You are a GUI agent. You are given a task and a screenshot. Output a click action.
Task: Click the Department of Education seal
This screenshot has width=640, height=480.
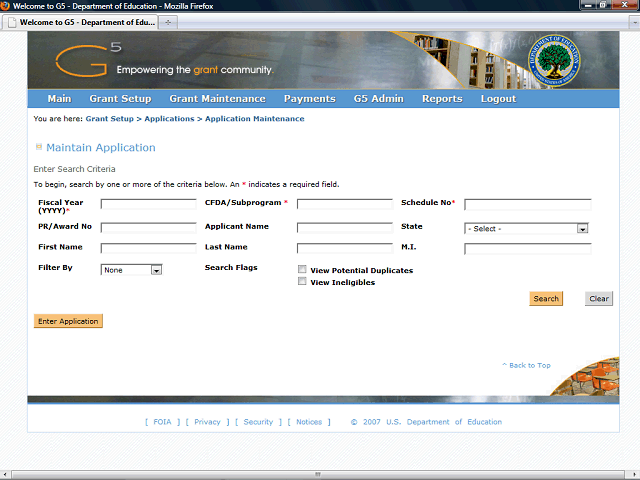[554, 60]
